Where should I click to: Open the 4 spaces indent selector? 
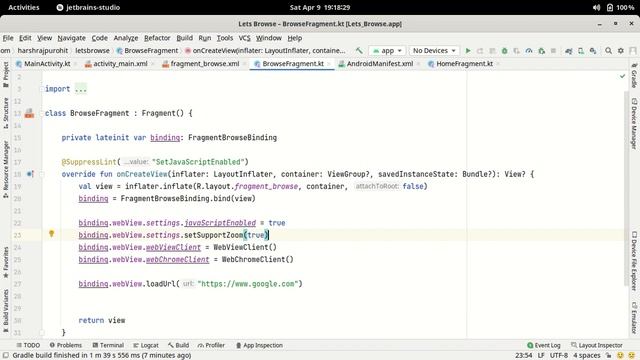click(x=587, y=355)
